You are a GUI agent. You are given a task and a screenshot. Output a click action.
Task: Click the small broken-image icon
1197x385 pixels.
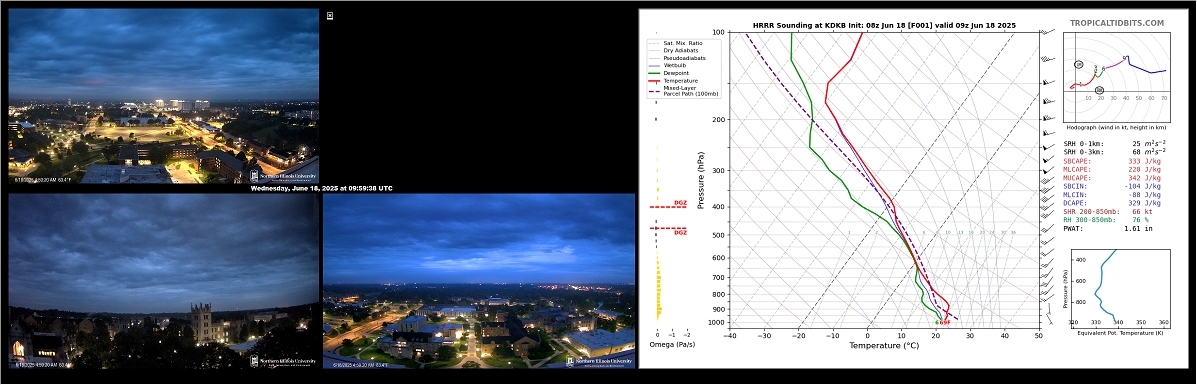tap(330, 16)
